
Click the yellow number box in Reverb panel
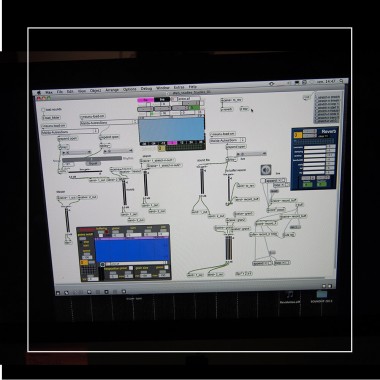(298, 135)
